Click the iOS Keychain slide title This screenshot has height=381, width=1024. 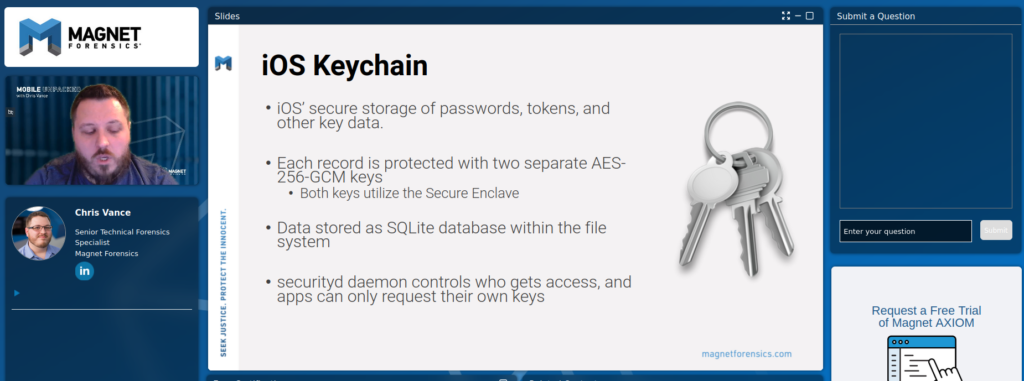(344, 65)
